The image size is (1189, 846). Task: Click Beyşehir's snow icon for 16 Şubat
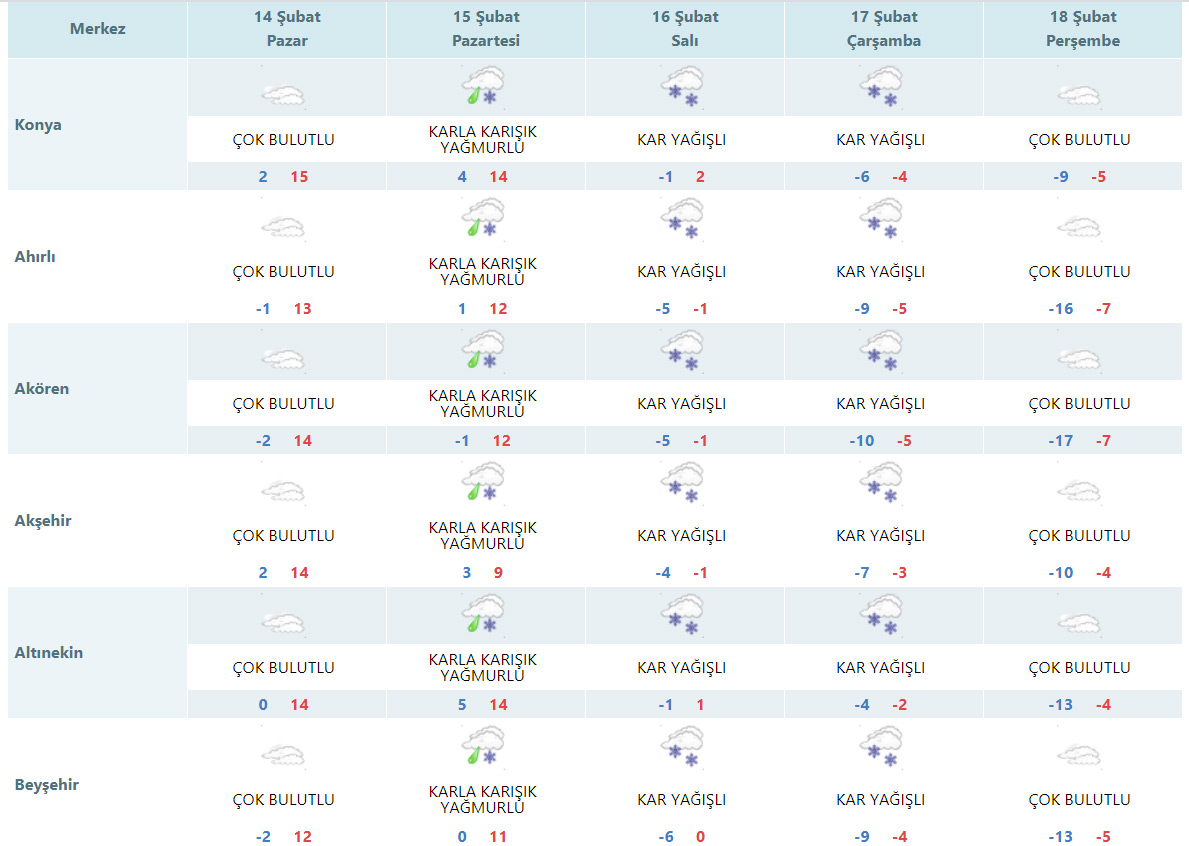coord(682,747)
